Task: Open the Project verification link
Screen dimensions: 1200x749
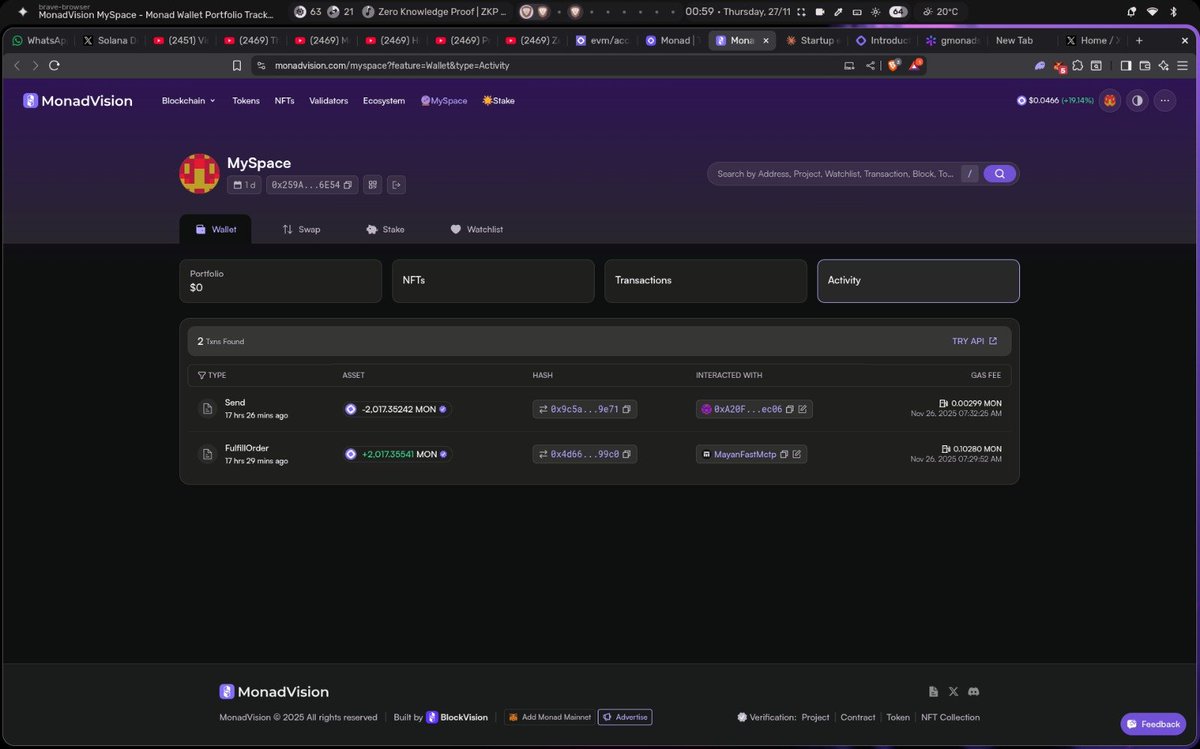Action: tap(815, 717)
